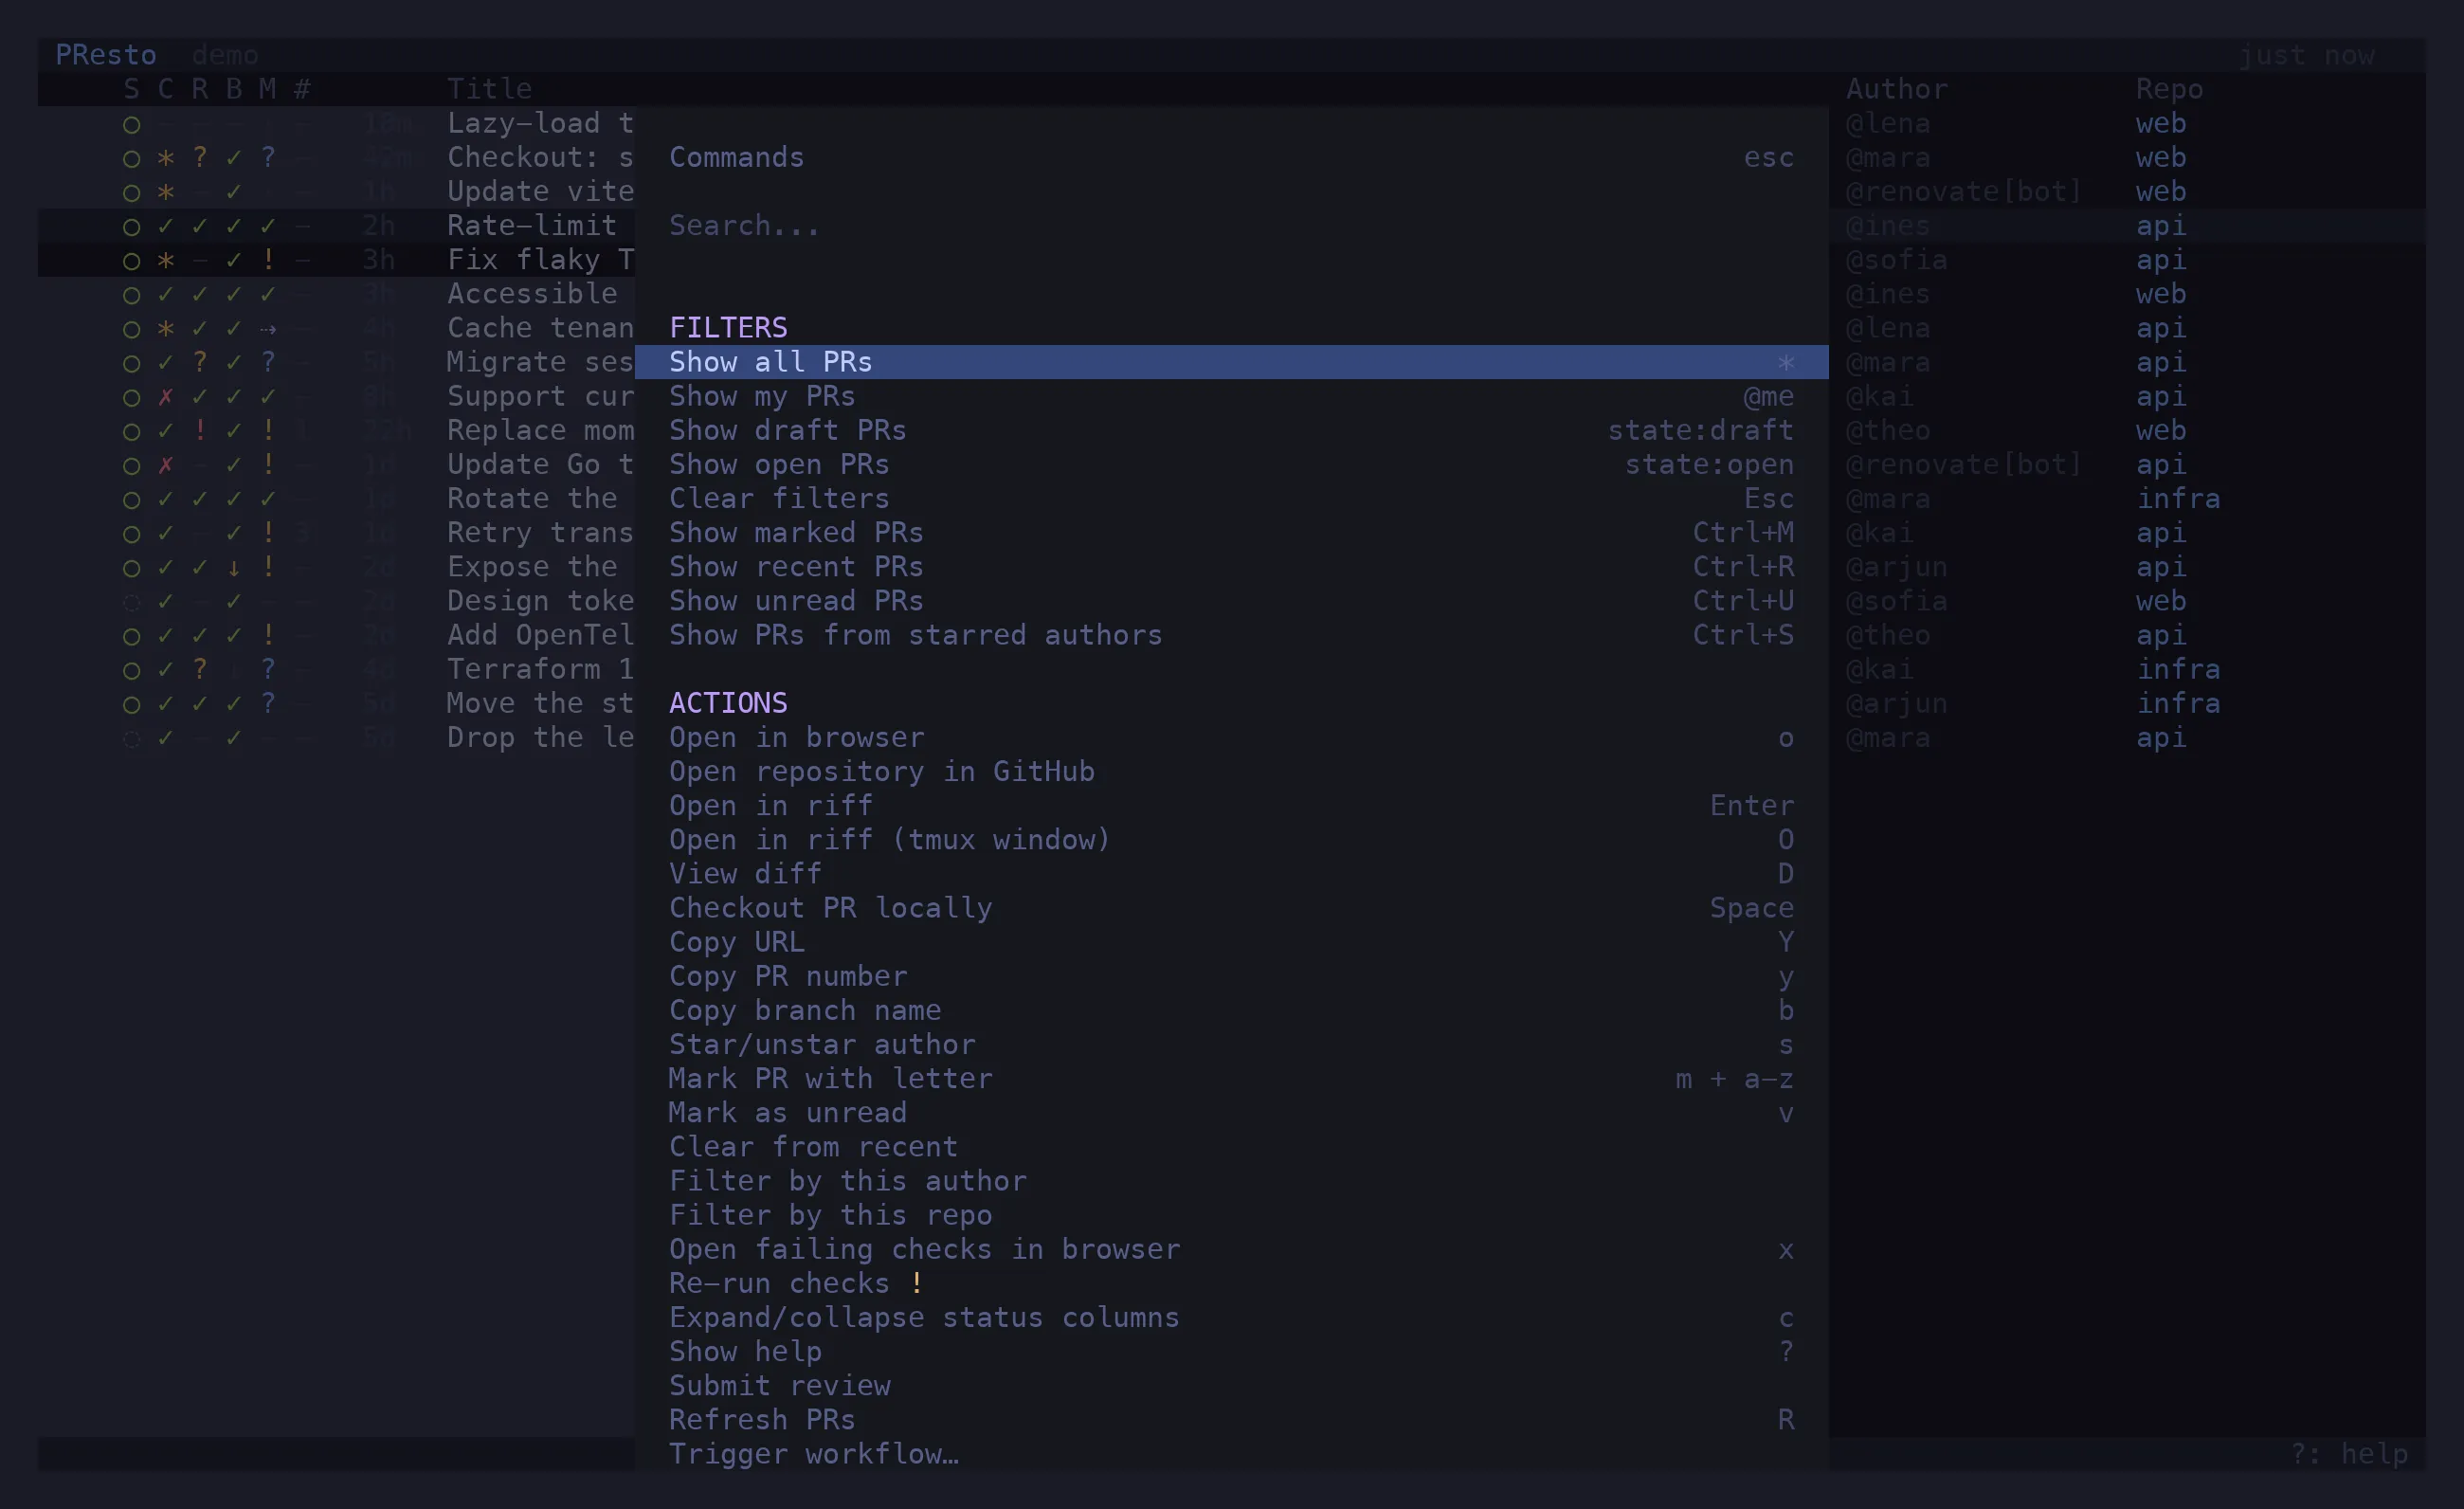2464x1509 pixels.
Task: Click the down arrow on Expose the row
Action: click(x=234, y=568)
